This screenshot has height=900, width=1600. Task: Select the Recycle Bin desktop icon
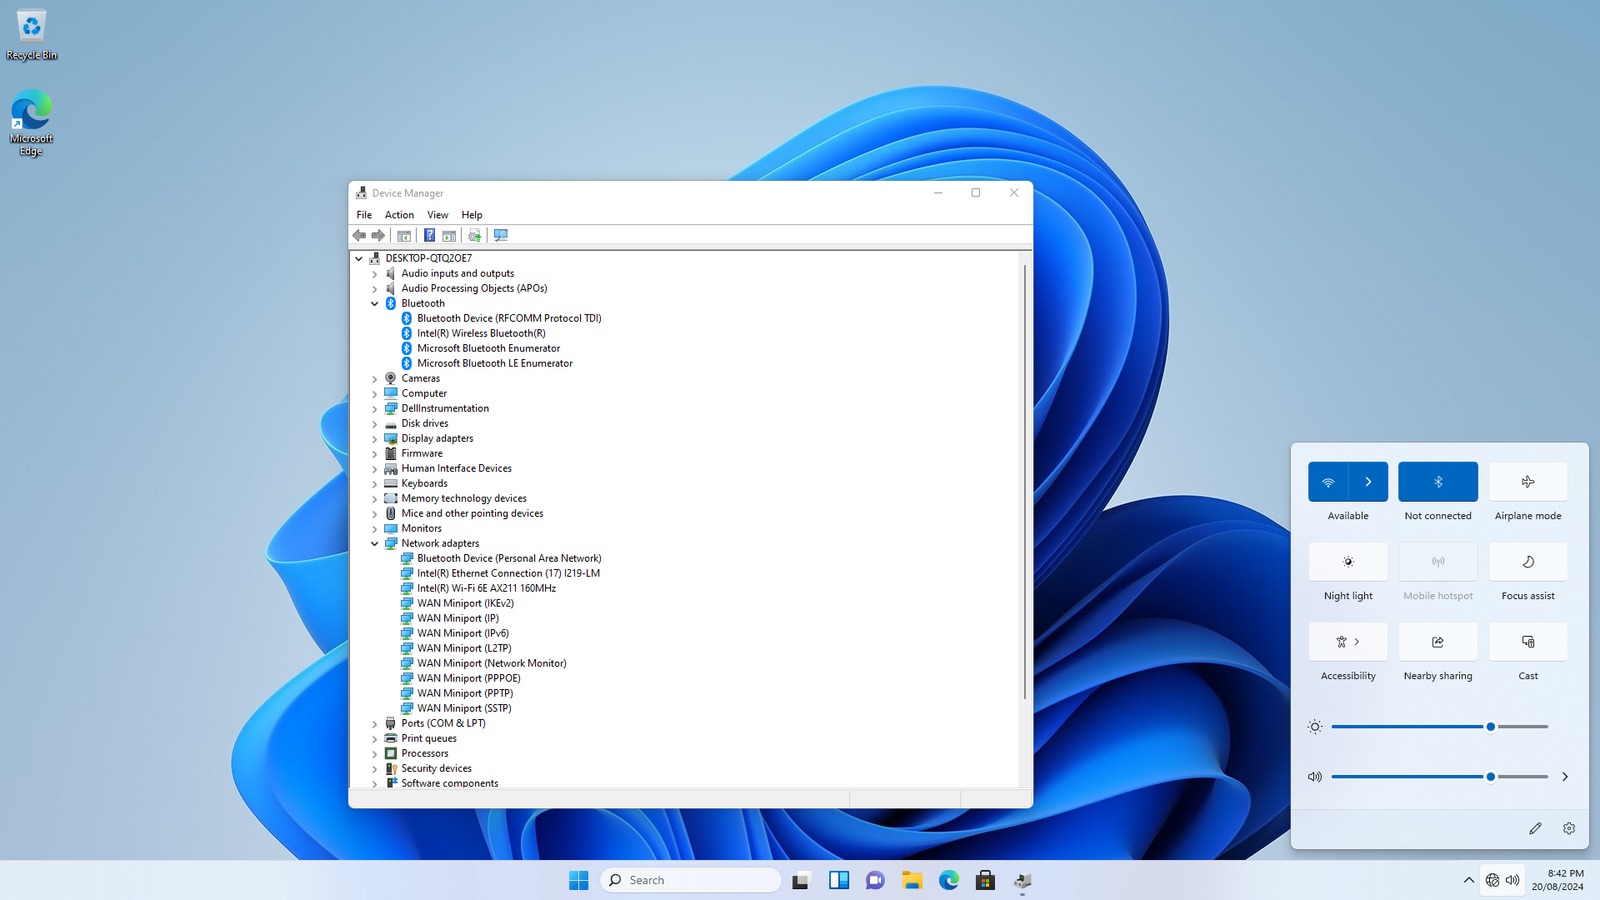pos(31,35)
